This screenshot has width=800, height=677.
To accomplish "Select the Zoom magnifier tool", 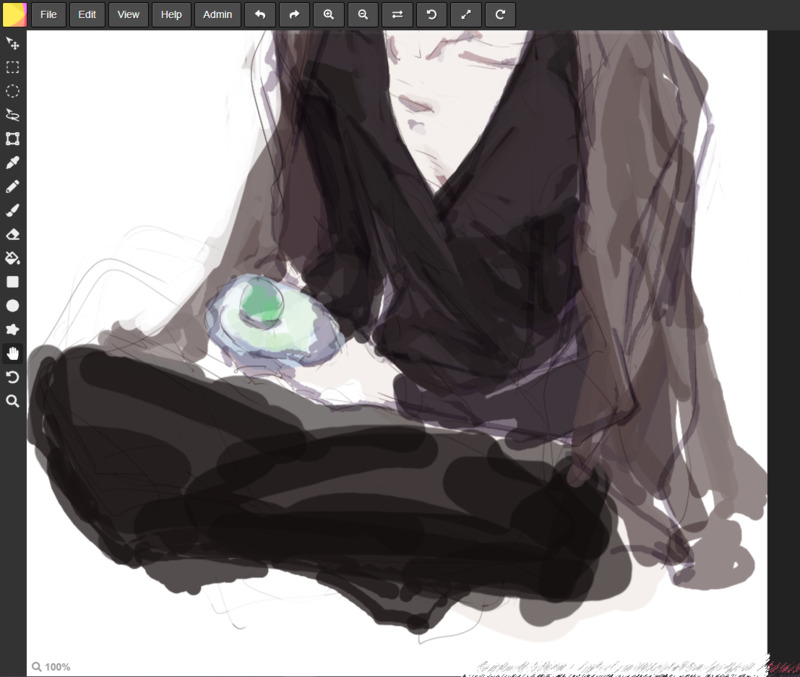I will 13,401.
